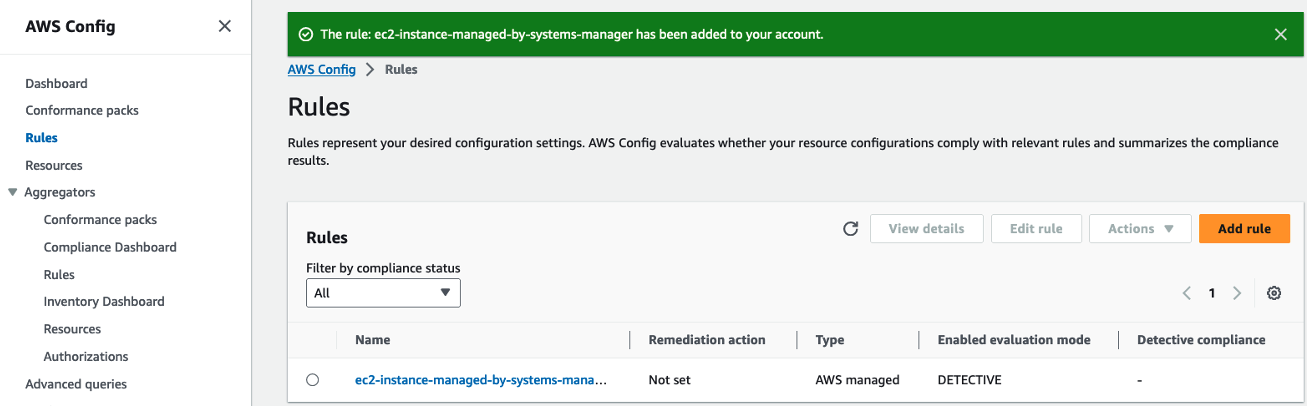Refresh the rules list
1308x408 pixels.
coord(851,229)
